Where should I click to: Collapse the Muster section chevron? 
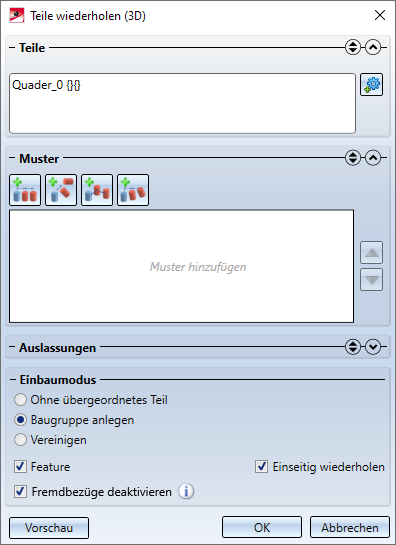[373, 158]
